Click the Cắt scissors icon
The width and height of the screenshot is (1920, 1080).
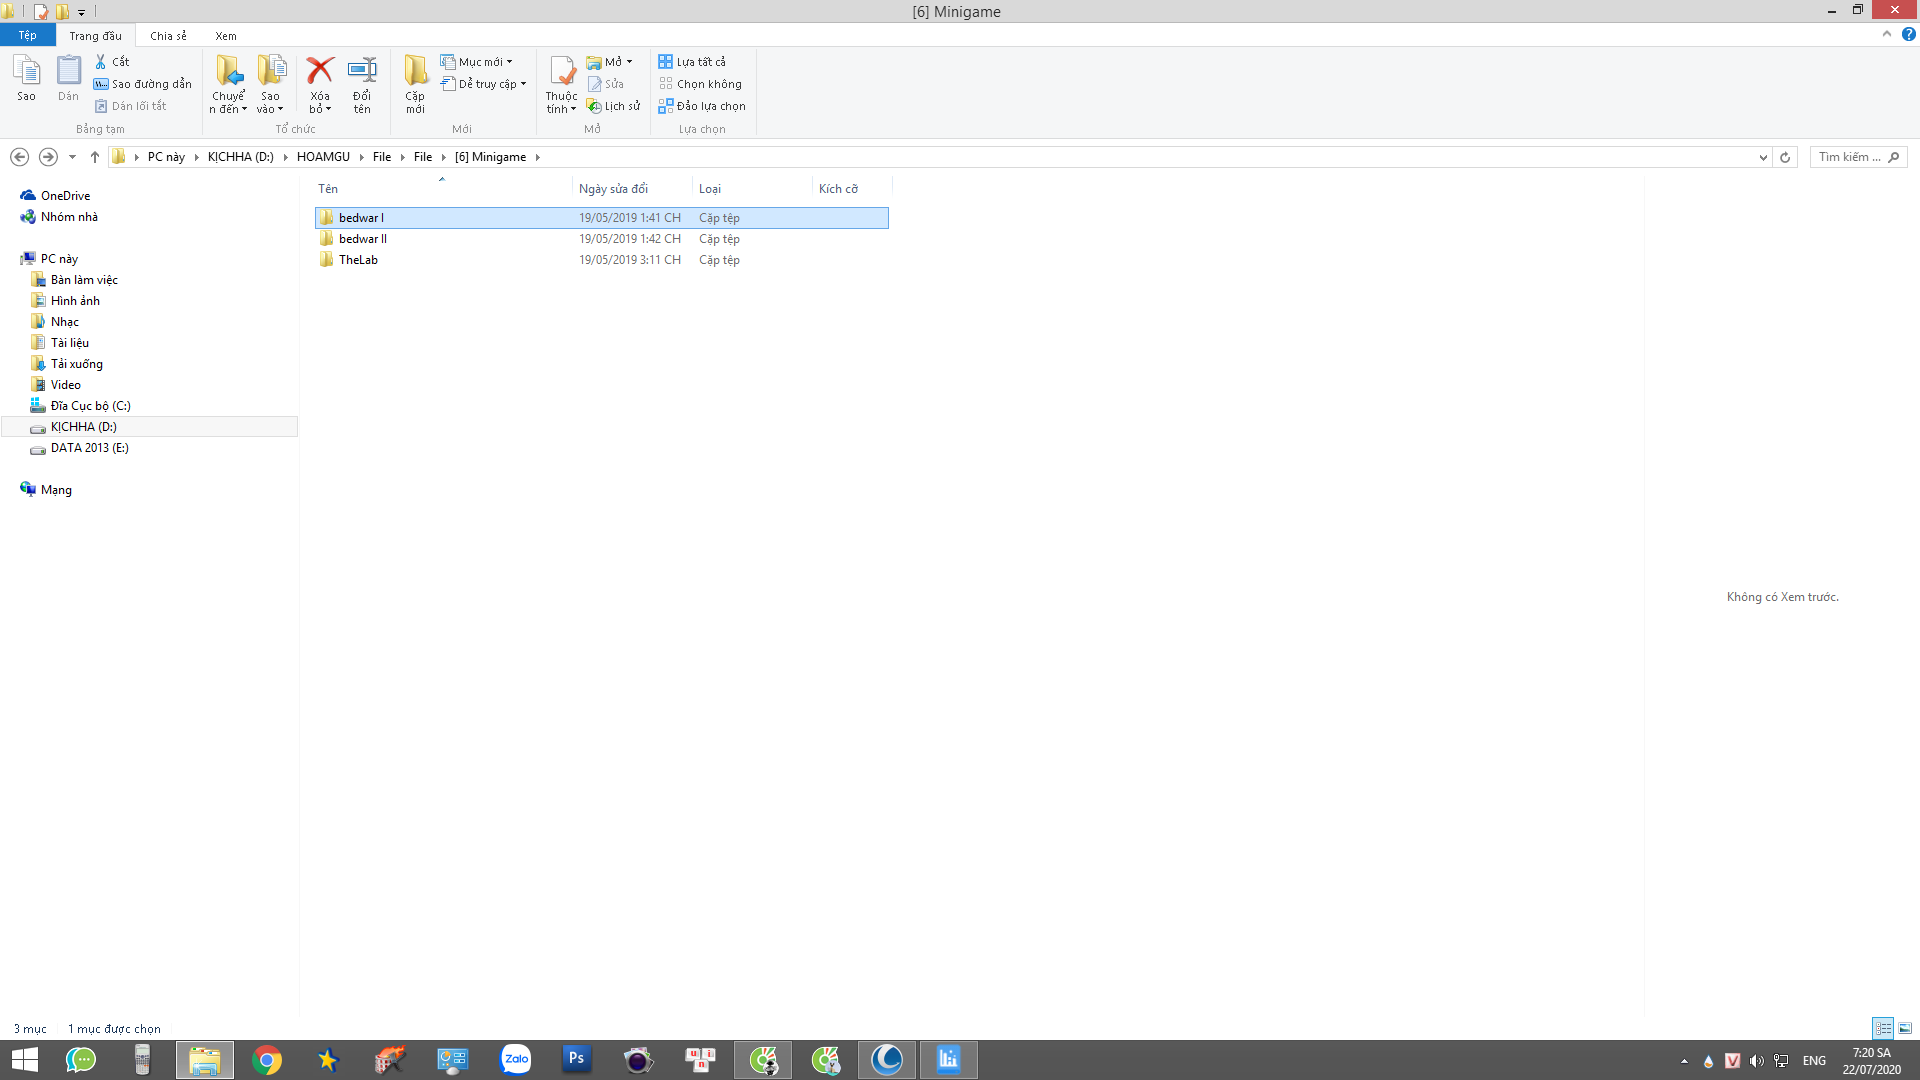click(101, 61)
